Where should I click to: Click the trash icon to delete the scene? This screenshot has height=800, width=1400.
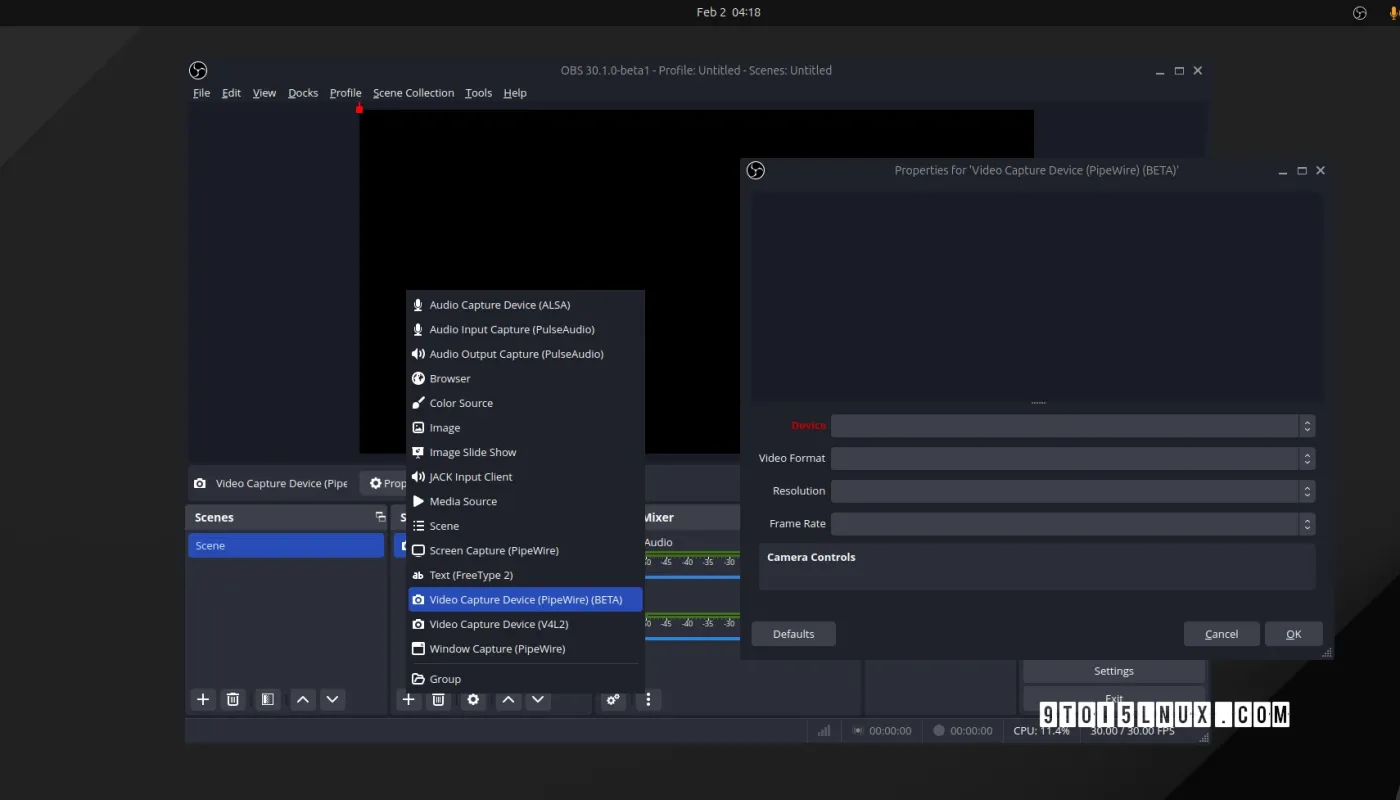233,699
